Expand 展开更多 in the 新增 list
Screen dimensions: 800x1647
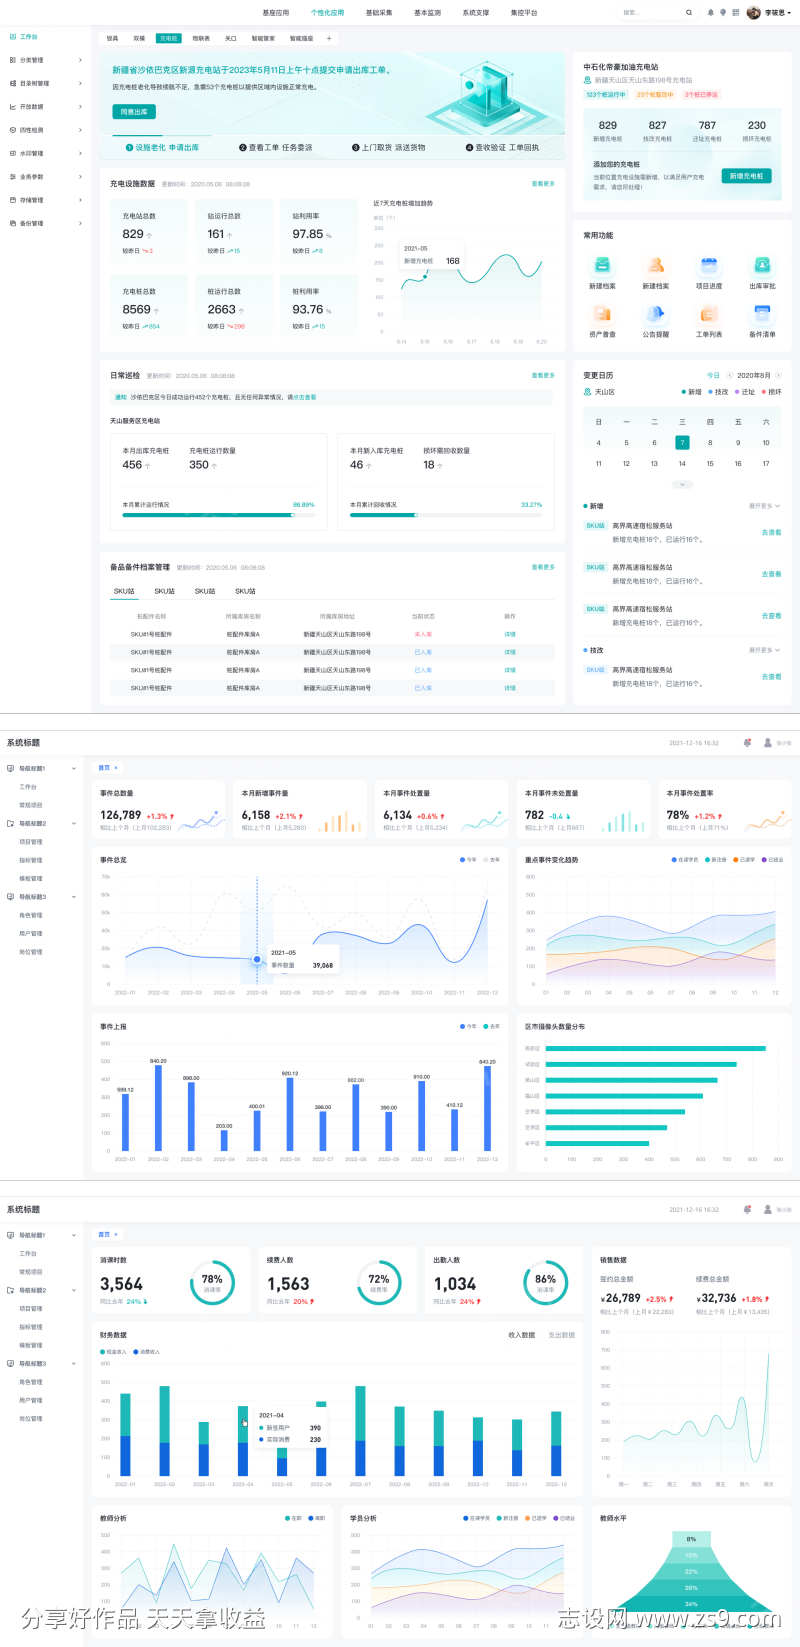pos(764,506)
